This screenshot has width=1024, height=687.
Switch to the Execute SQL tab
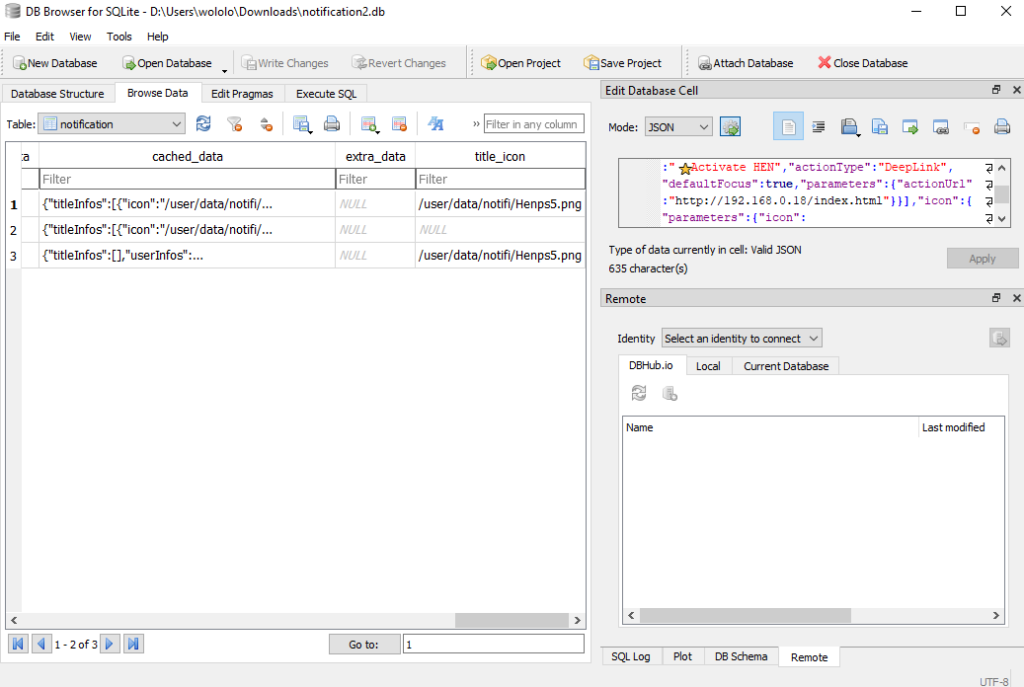[325, 93]
